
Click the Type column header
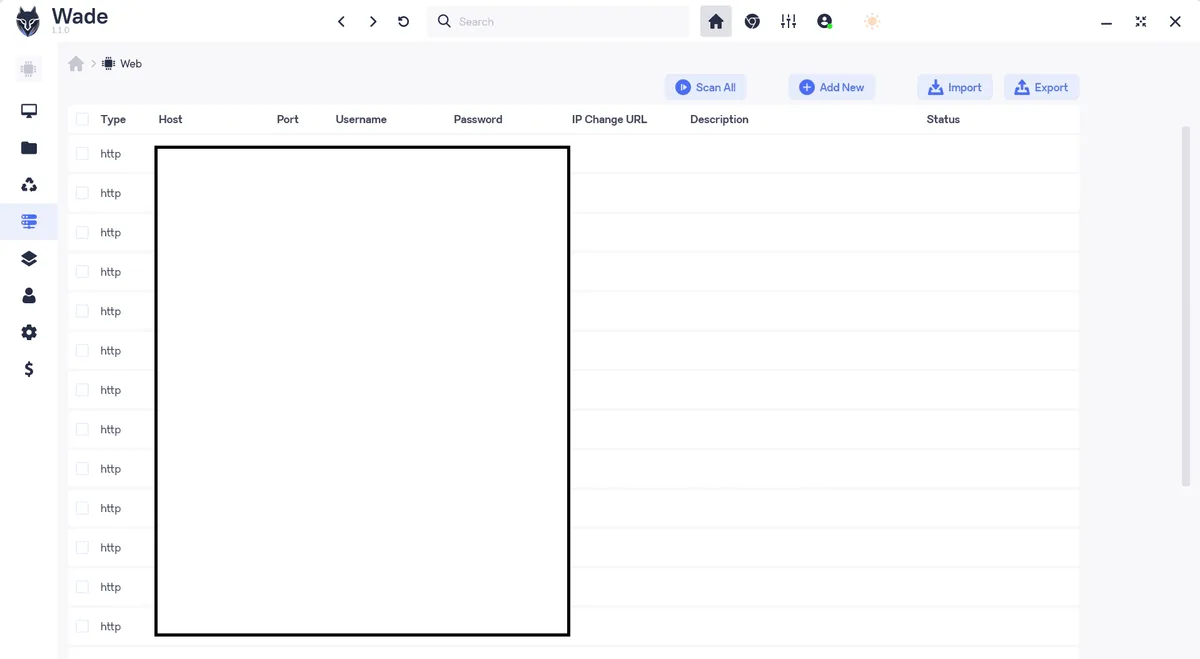click(113, 119)
